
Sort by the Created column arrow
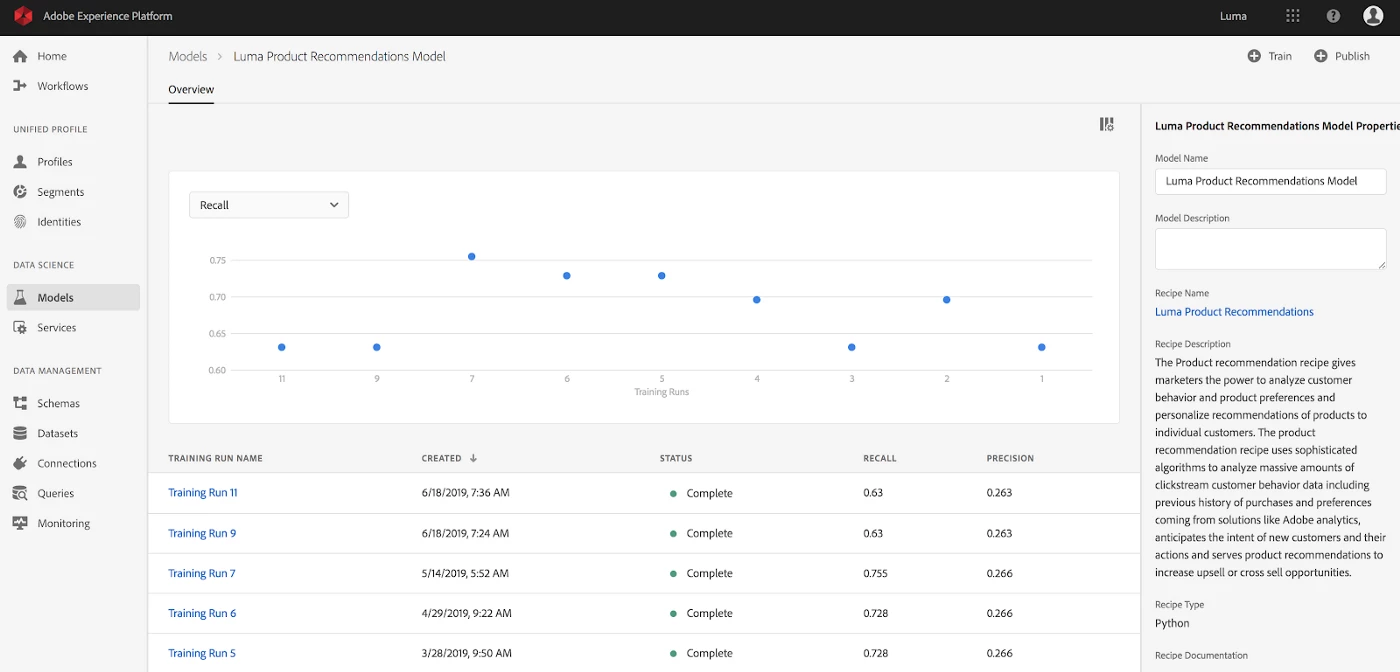473,458
